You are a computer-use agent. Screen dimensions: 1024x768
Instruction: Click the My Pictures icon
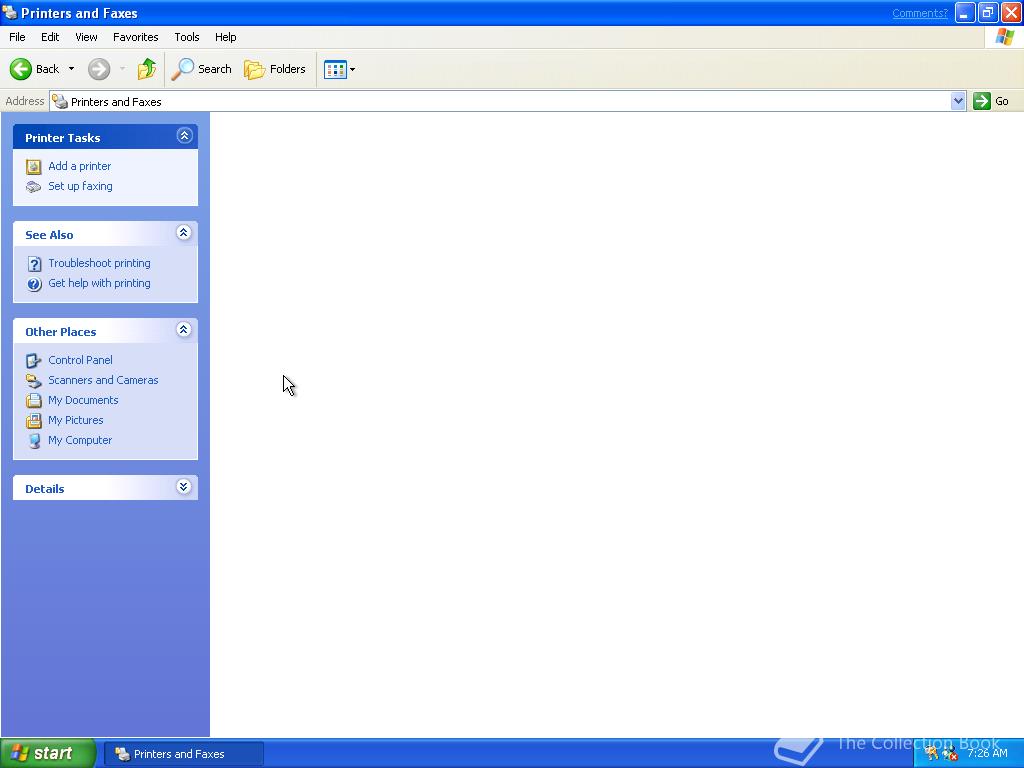tap(33, 421)
